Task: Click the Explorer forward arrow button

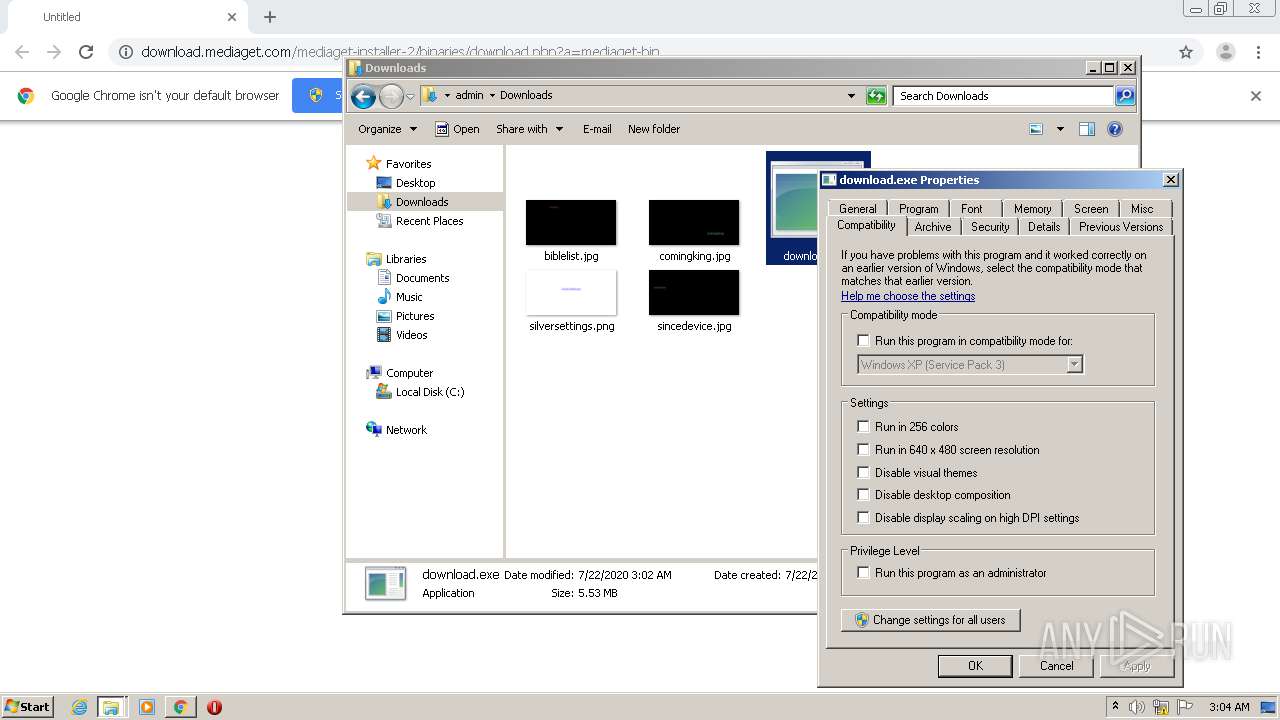Action: coord(391,96)
